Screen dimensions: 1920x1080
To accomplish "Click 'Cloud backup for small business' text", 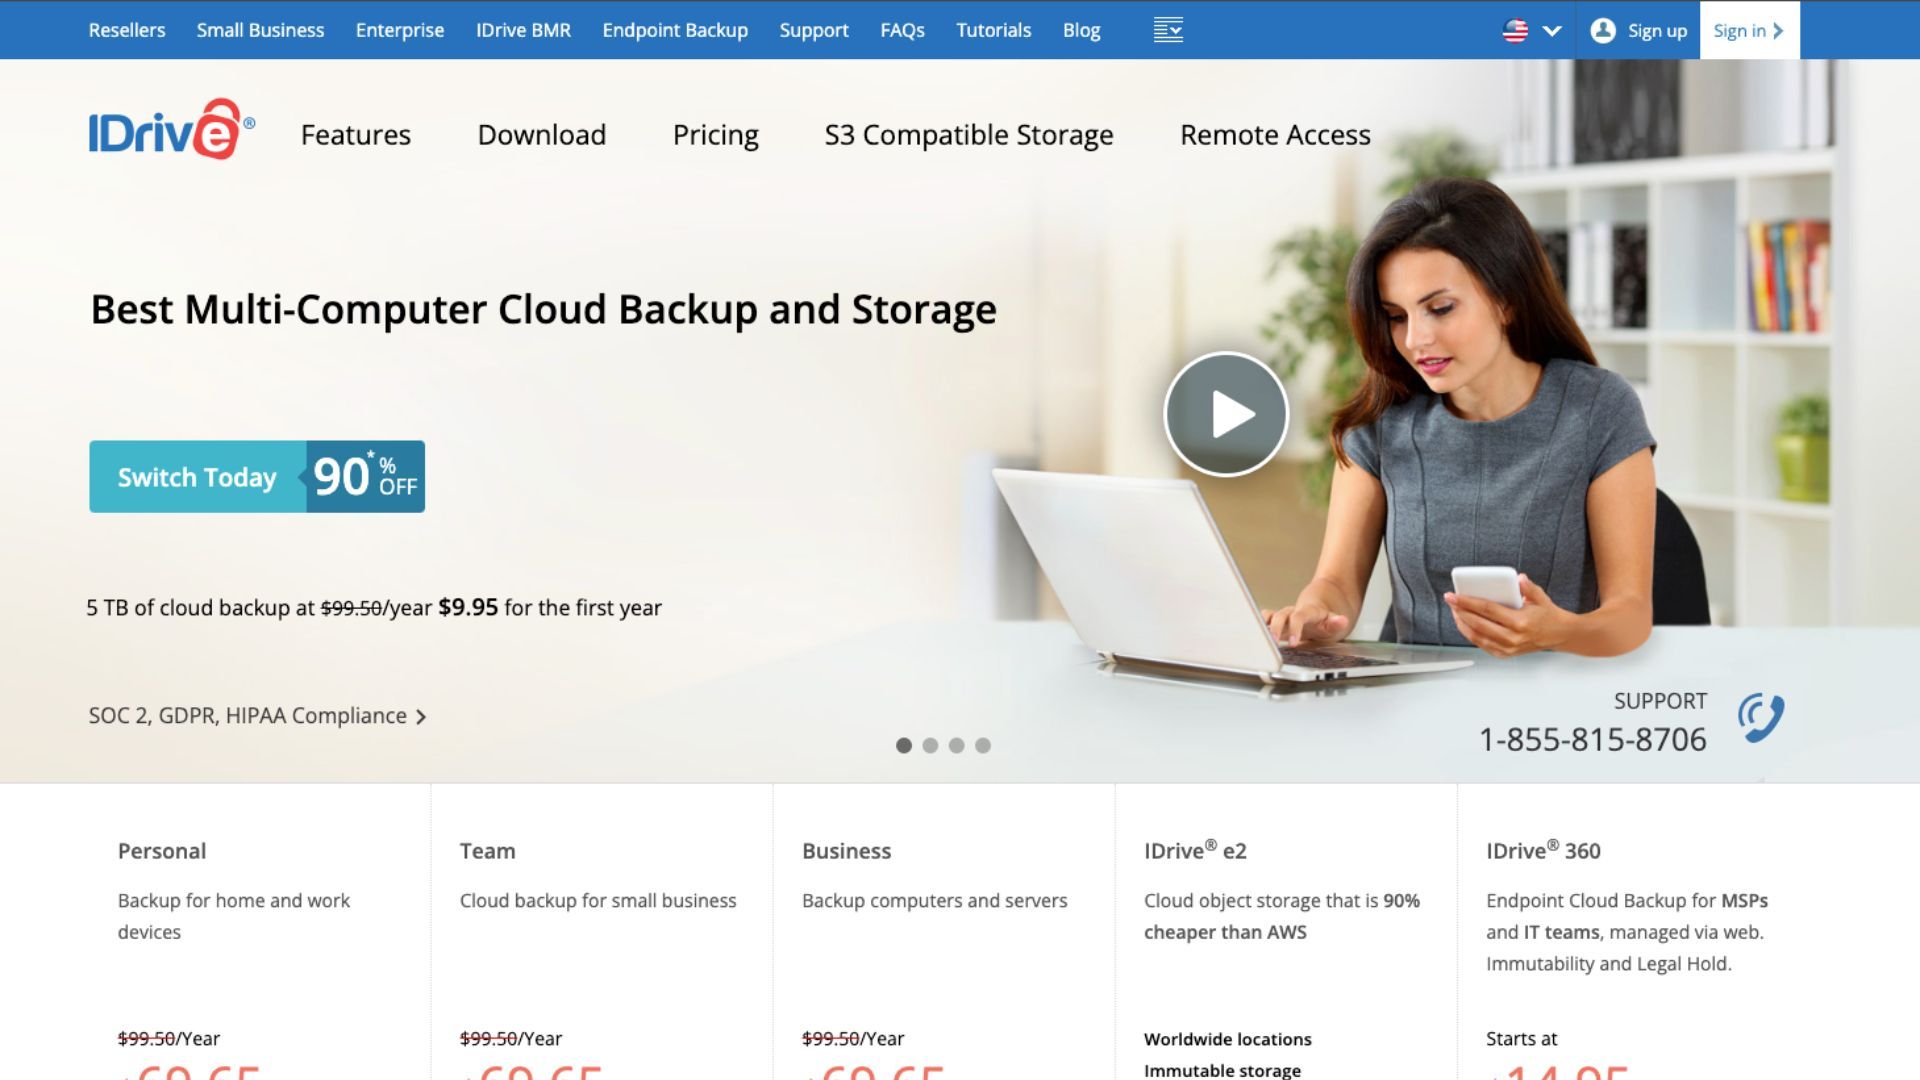I will click(598, 901).
